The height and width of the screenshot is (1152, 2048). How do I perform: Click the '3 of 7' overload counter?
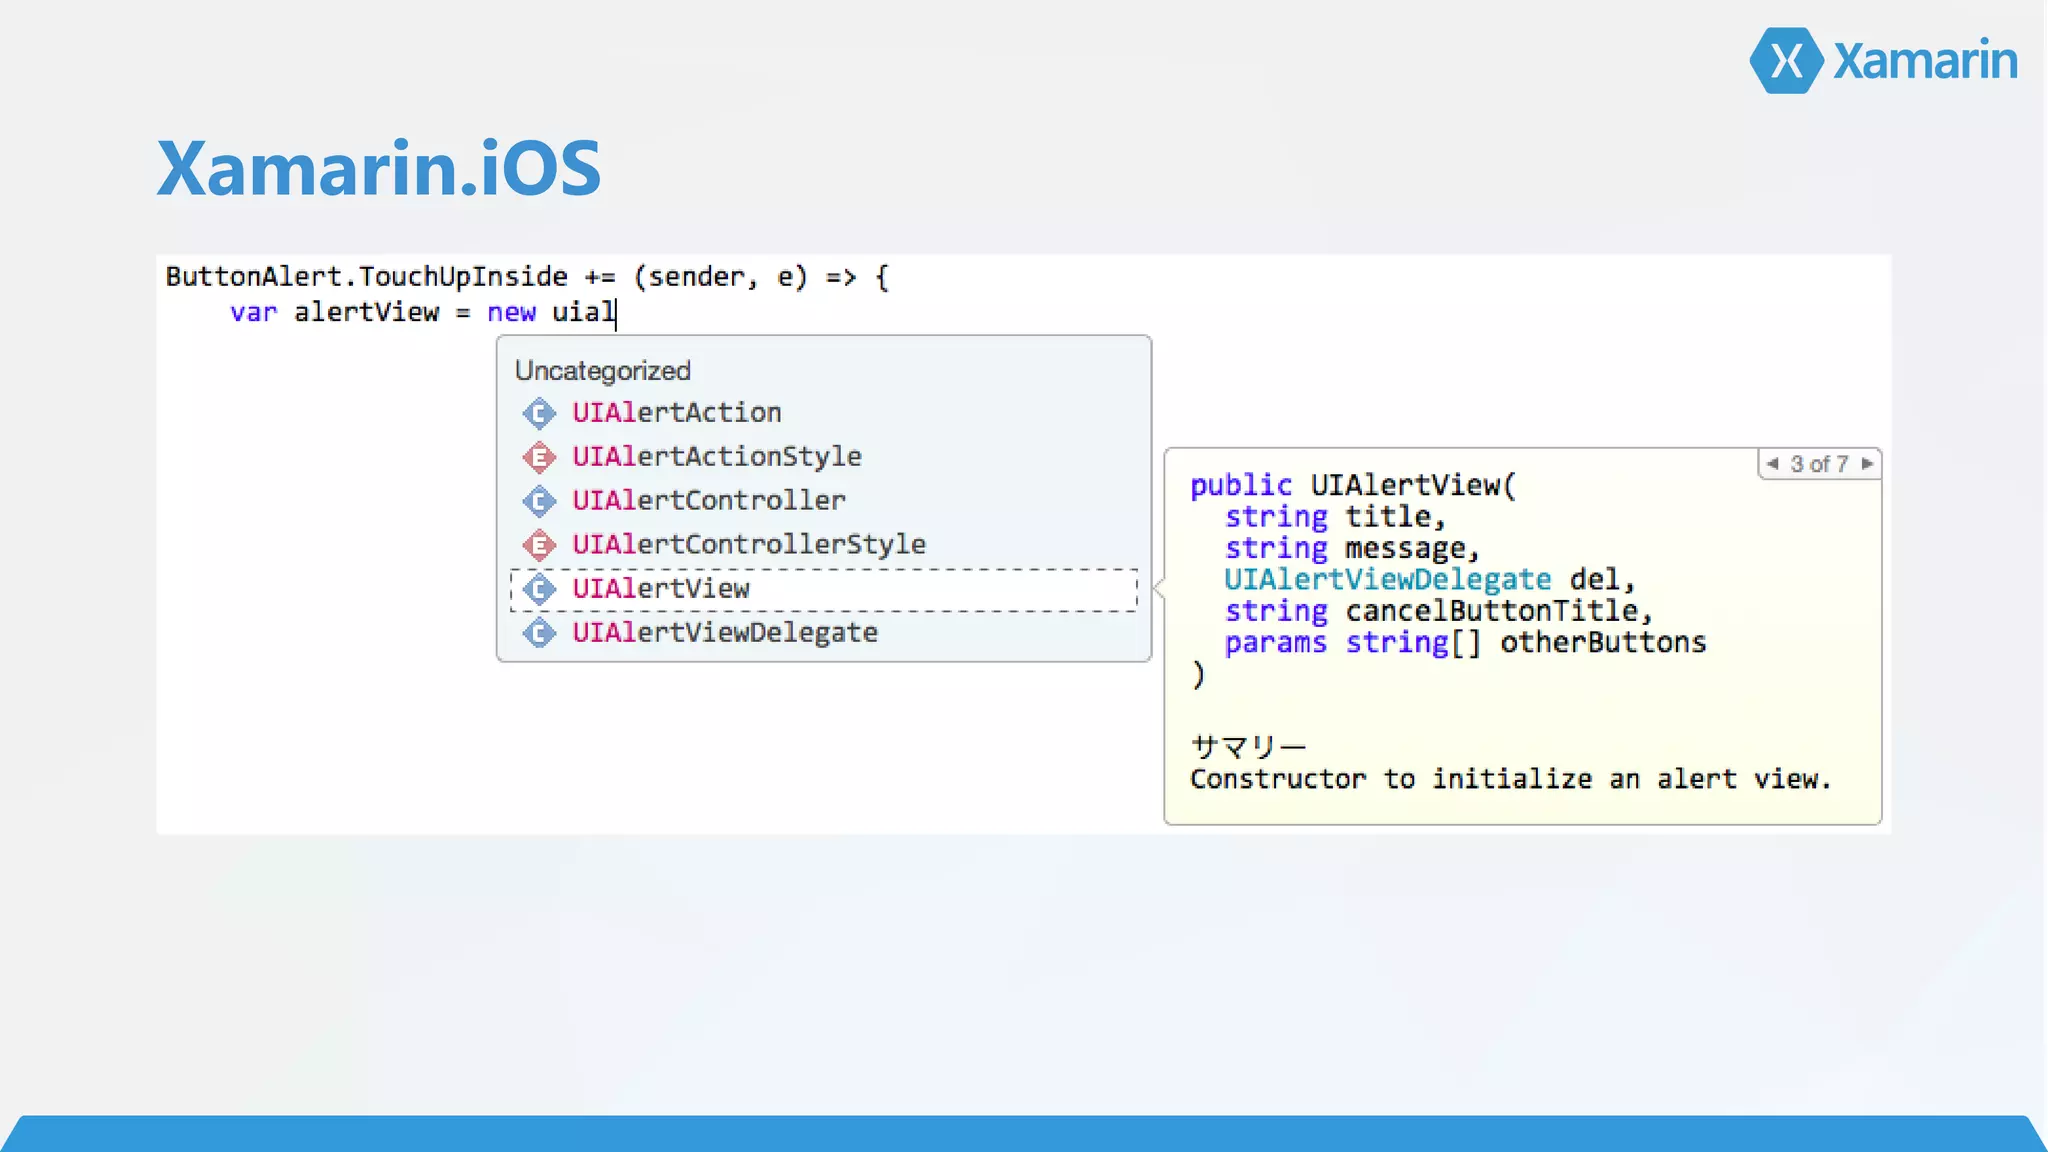[x=1819, y=464]
